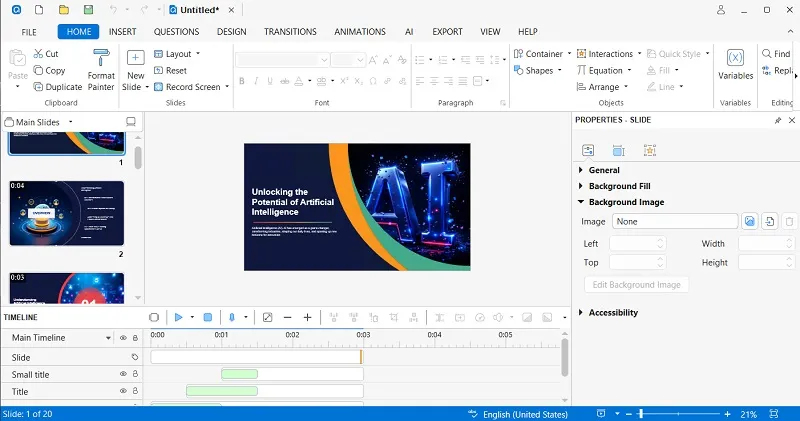Open the second Properties panel tab icon

click(618, 150)
